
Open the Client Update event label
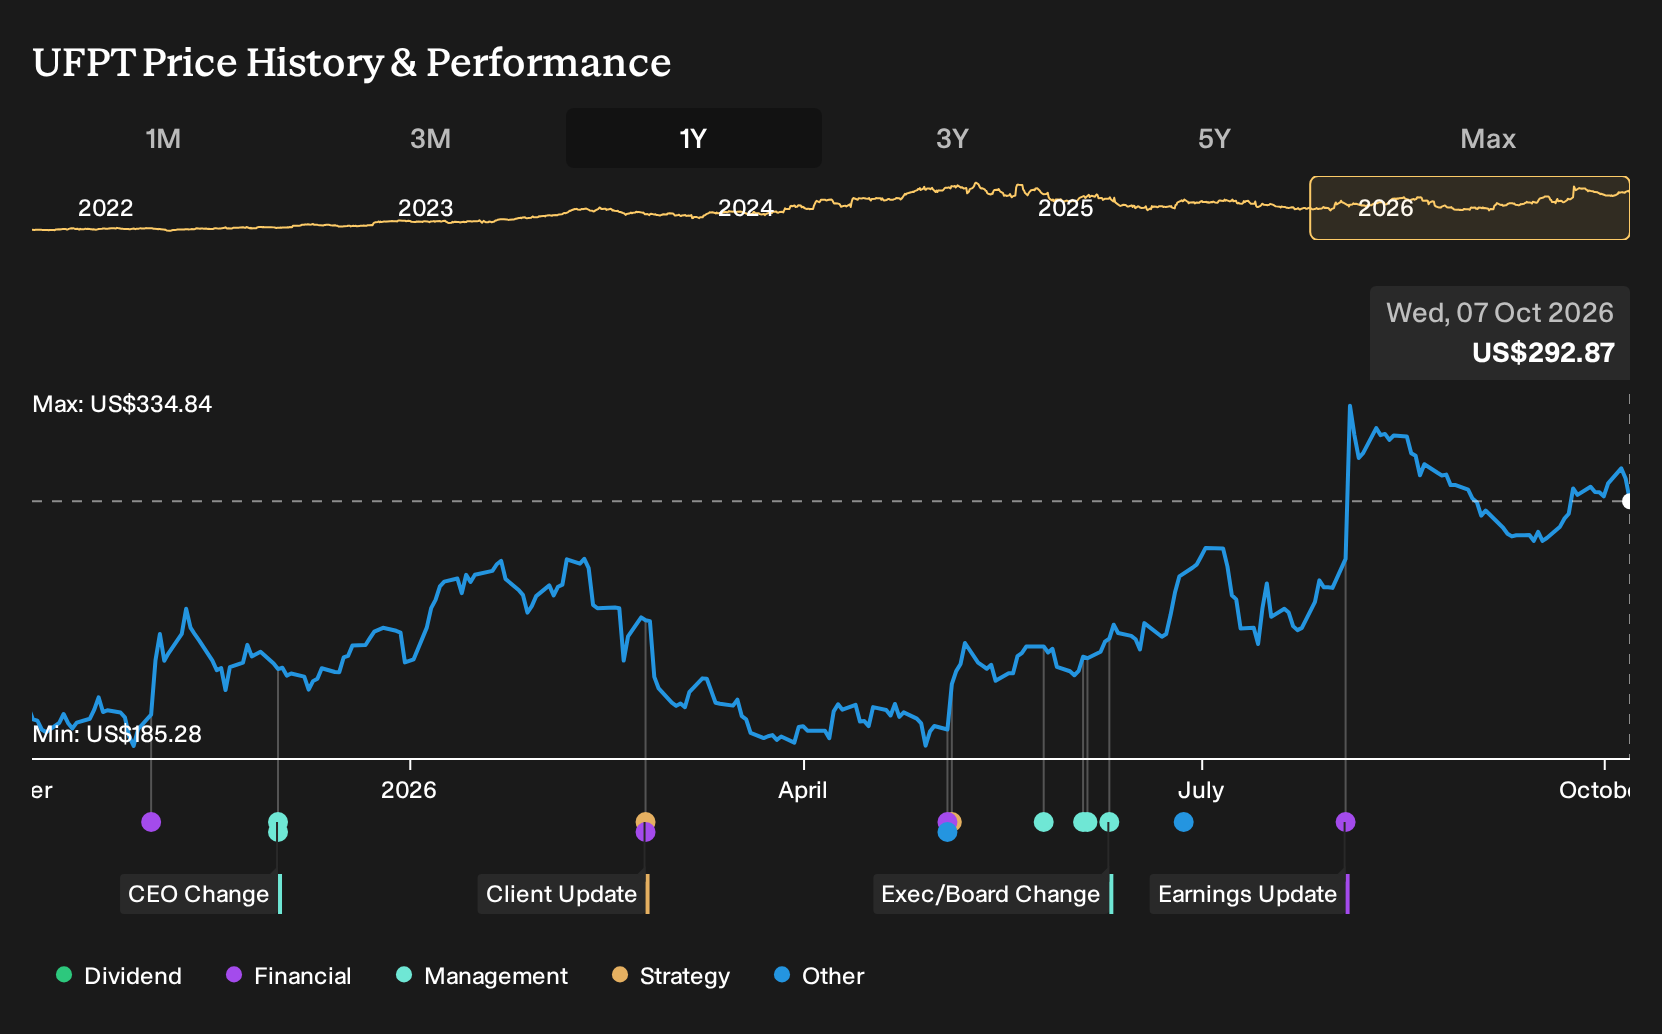coord(564,894)
